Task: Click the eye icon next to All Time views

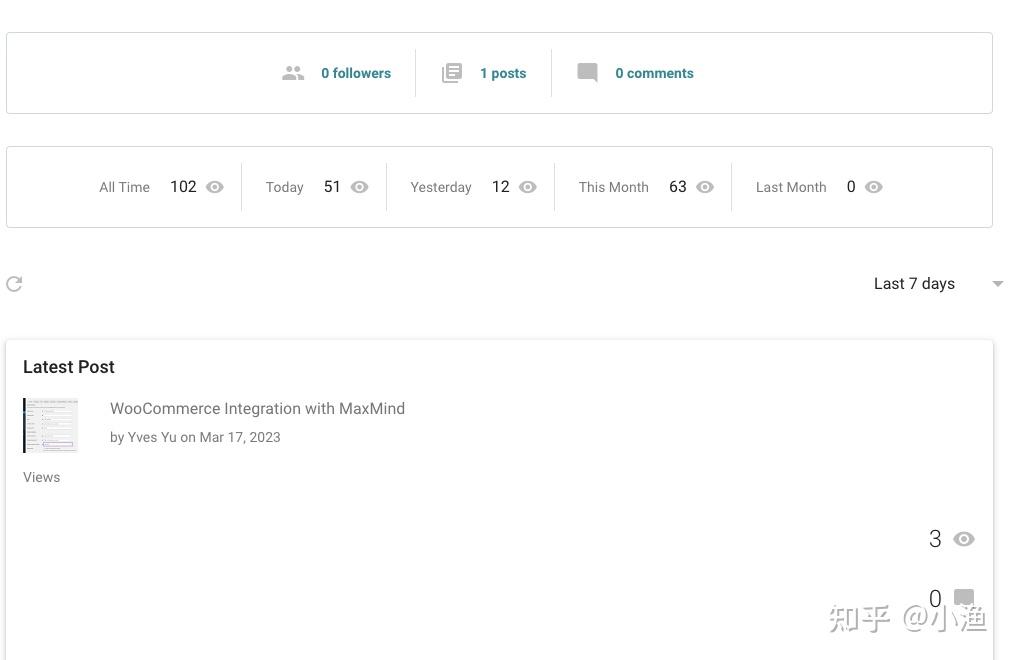Action: [x=215, y=187]
